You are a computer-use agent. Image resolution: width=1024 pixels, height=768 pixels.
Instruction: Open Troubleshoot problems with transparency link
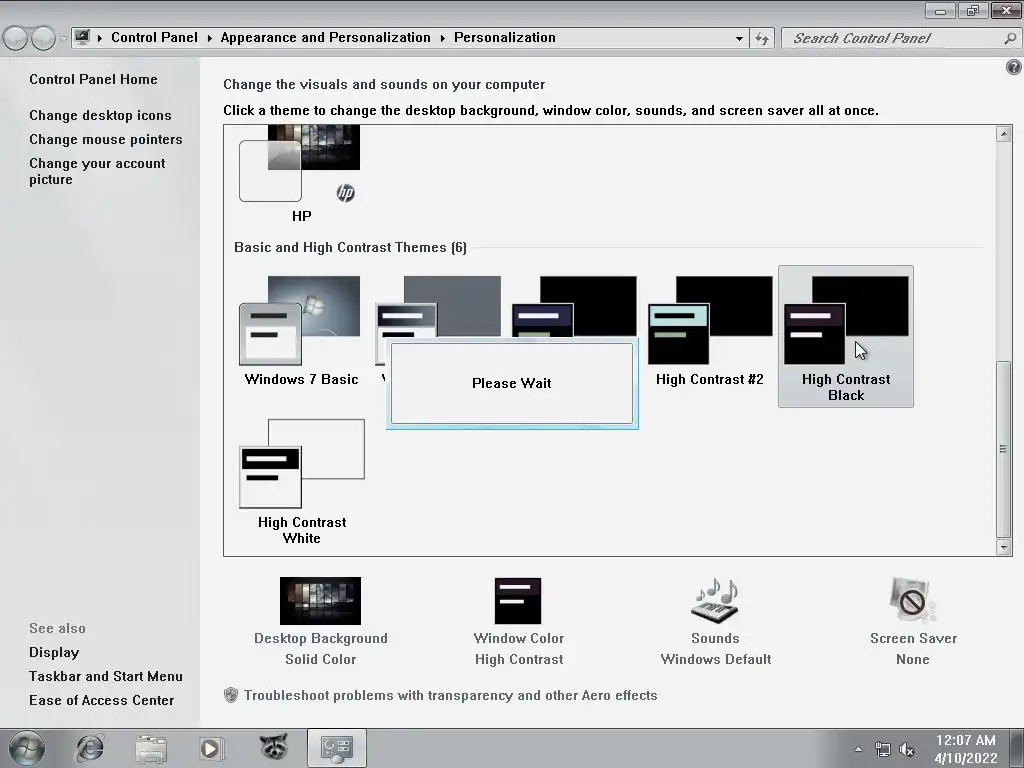click(x=451, y=695)
